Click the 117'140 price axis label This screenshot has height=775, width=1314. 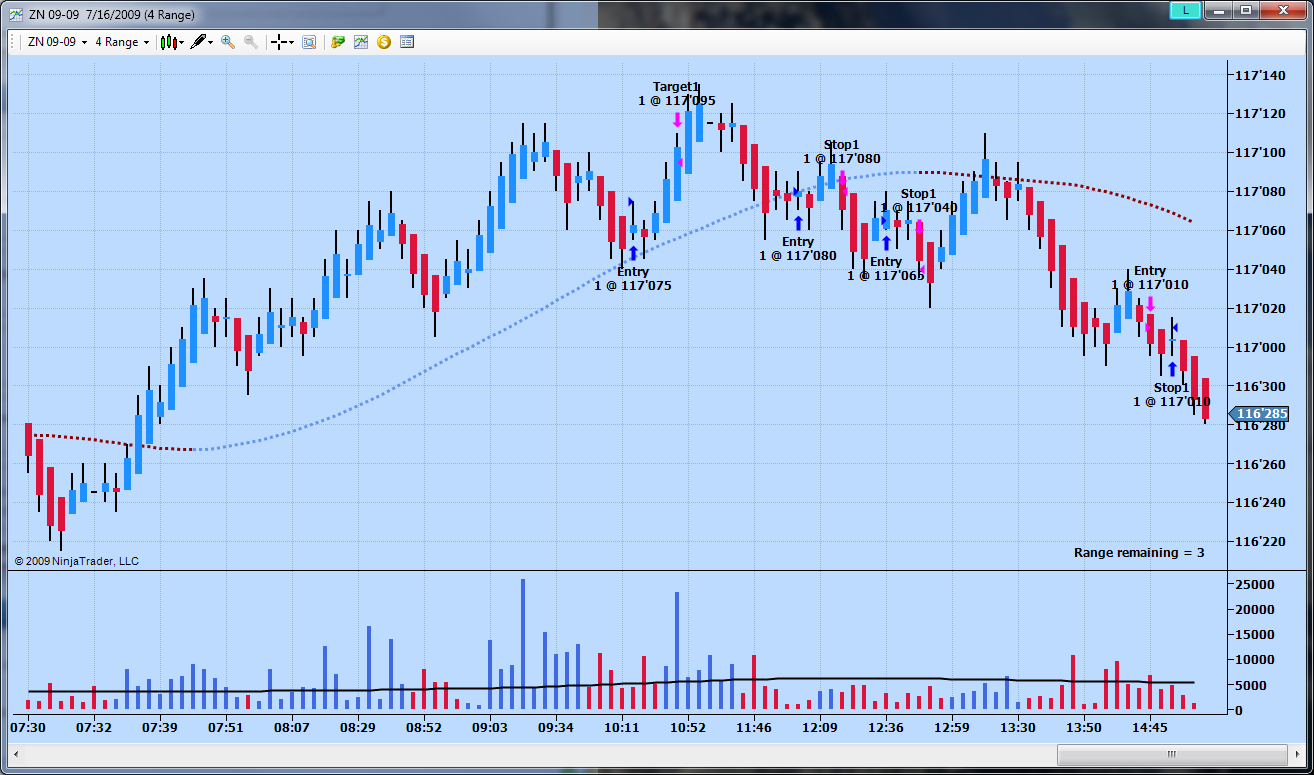1260,76
